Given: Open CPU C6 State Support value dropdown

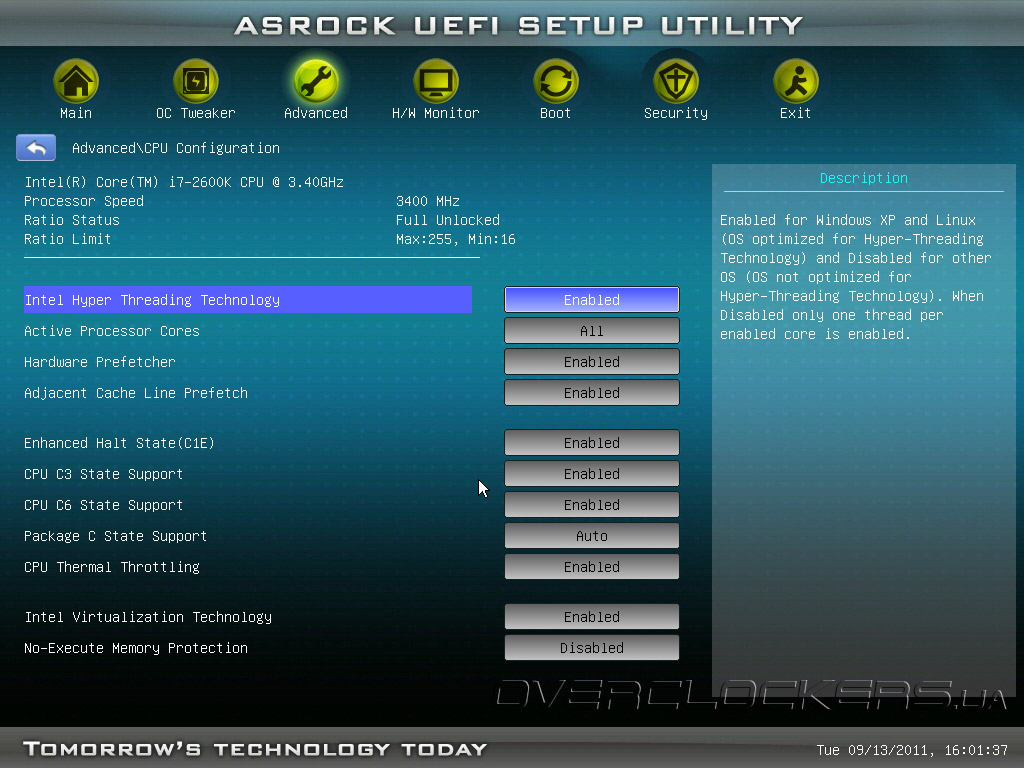Looking at the screenshot, I should pos(592,505).
